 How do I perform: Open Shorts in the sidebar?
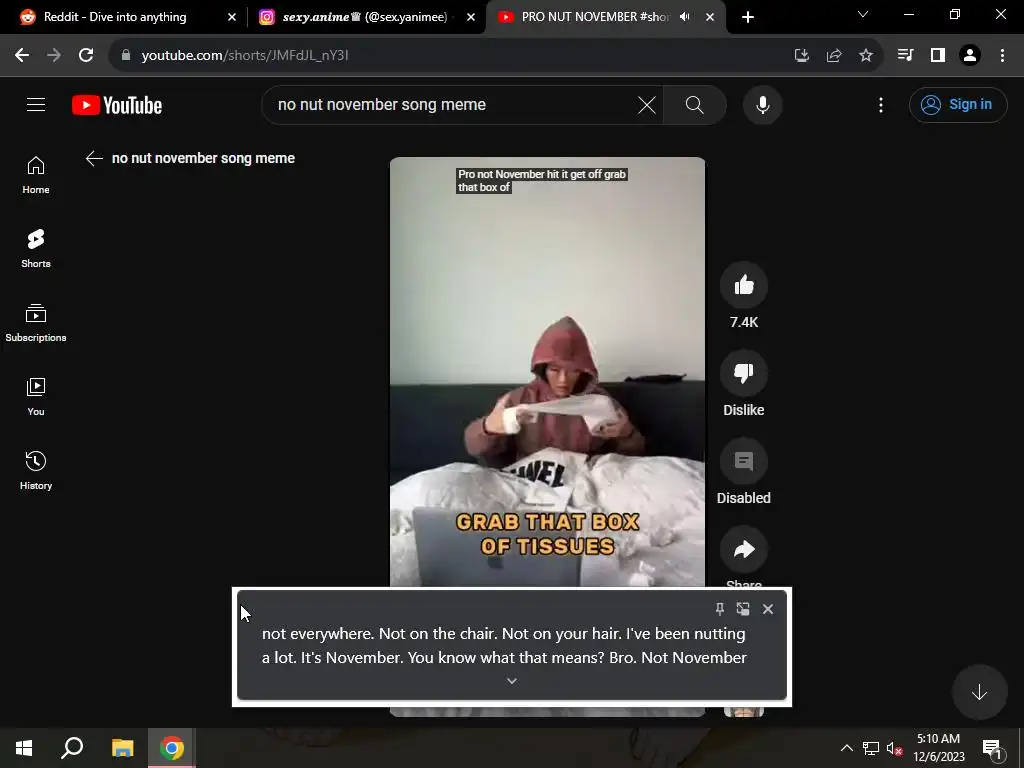point(36,249)
